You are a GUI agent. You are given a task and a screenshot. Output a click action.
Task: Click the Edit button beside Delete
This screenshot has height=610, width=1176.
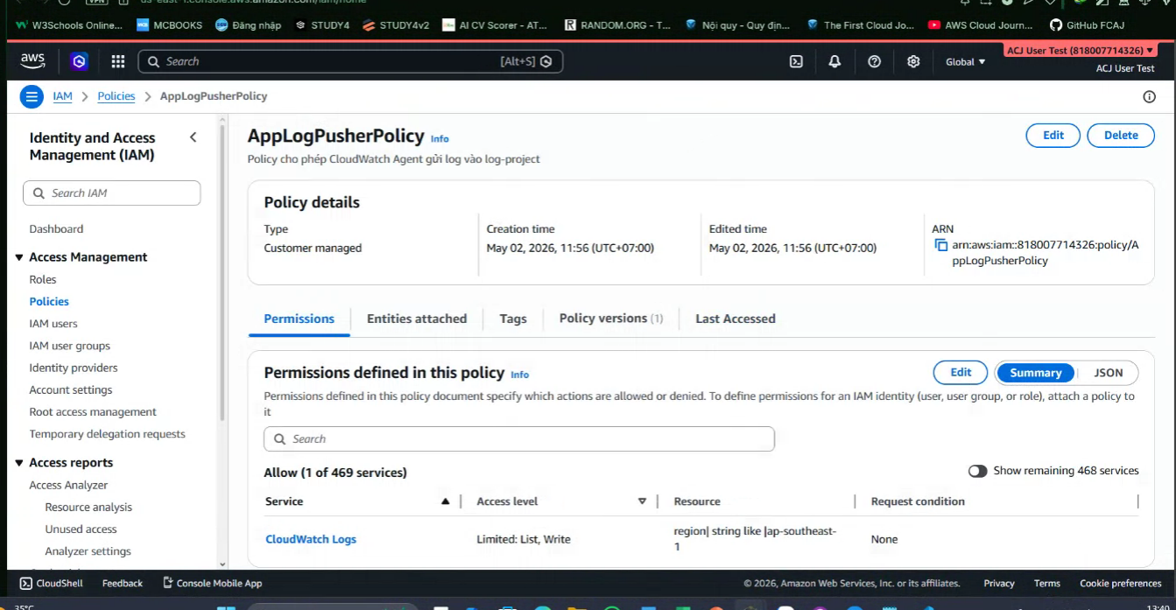(1053, 135)
